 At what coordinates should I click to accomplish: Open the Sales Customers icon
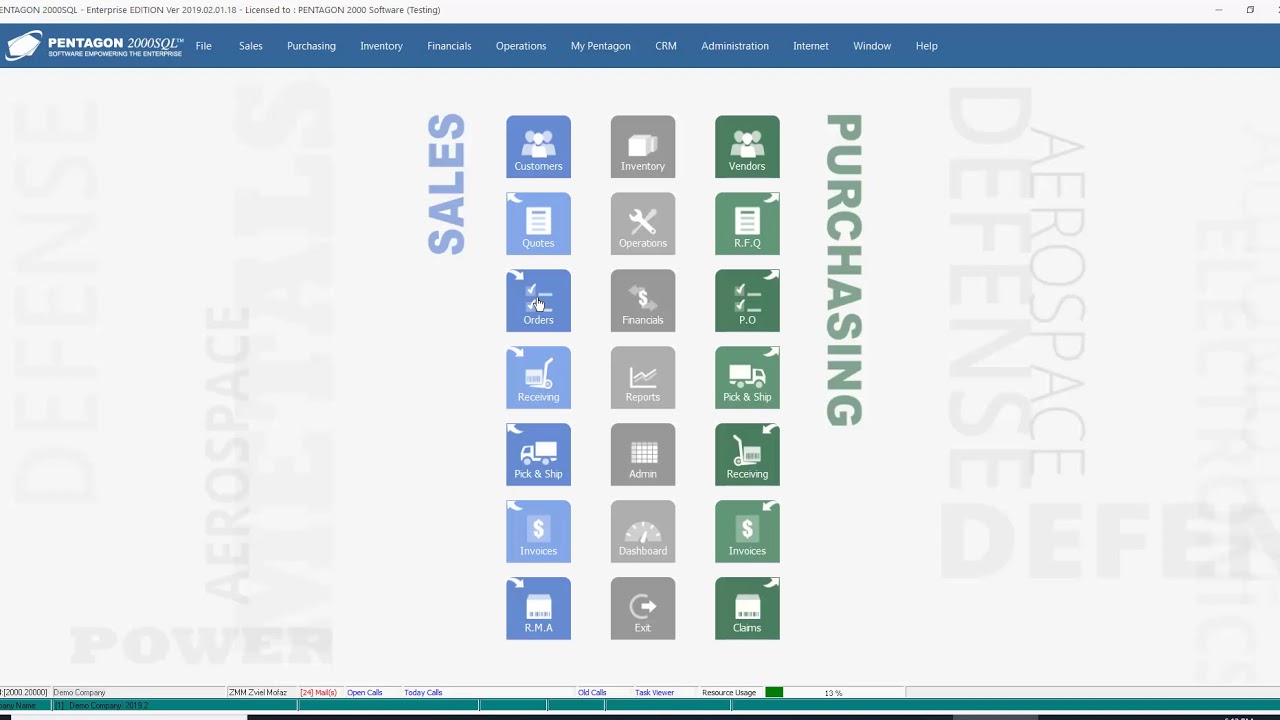(538, 147)
